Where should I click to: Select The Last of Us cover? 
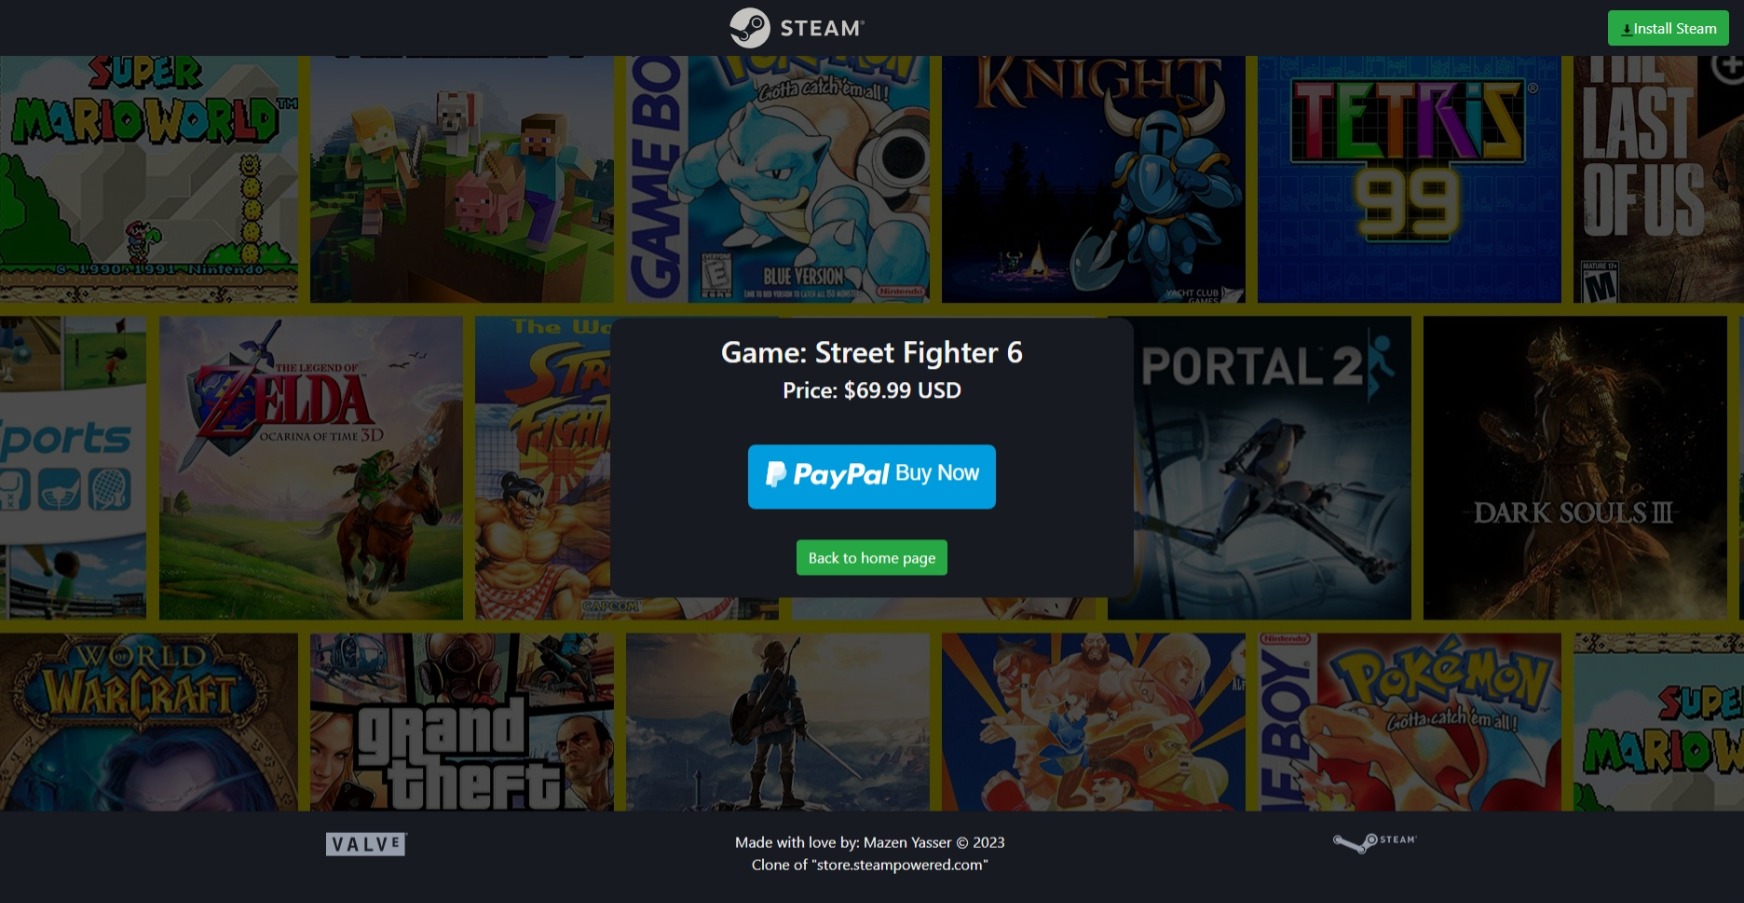(1659, 179)
